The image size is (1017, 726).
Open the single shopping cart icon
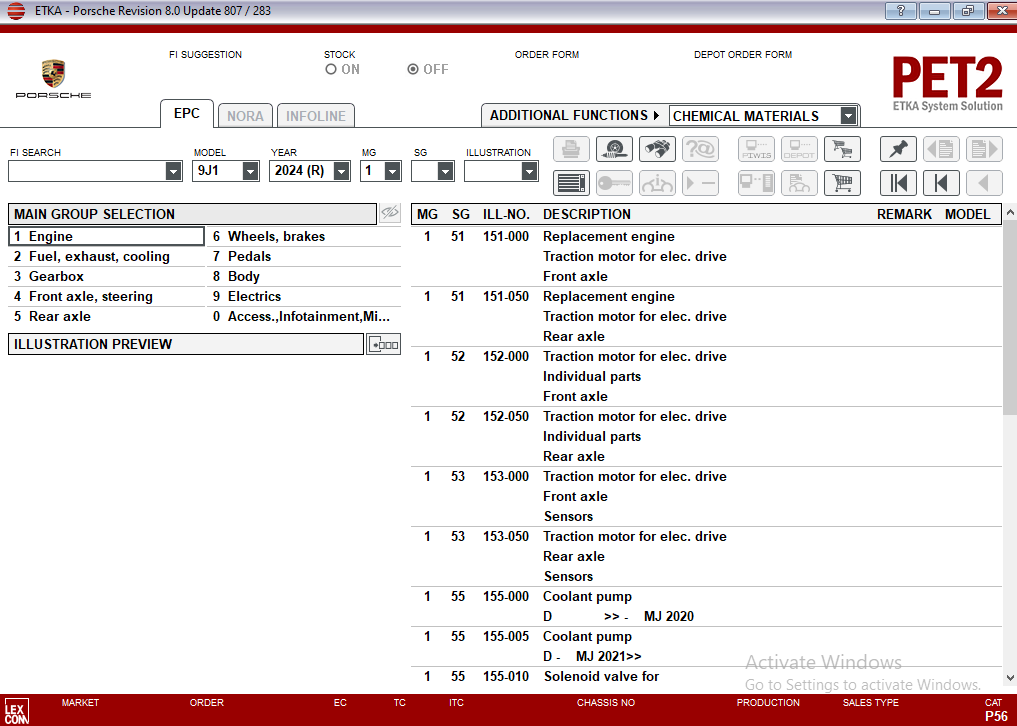point(842,183)
